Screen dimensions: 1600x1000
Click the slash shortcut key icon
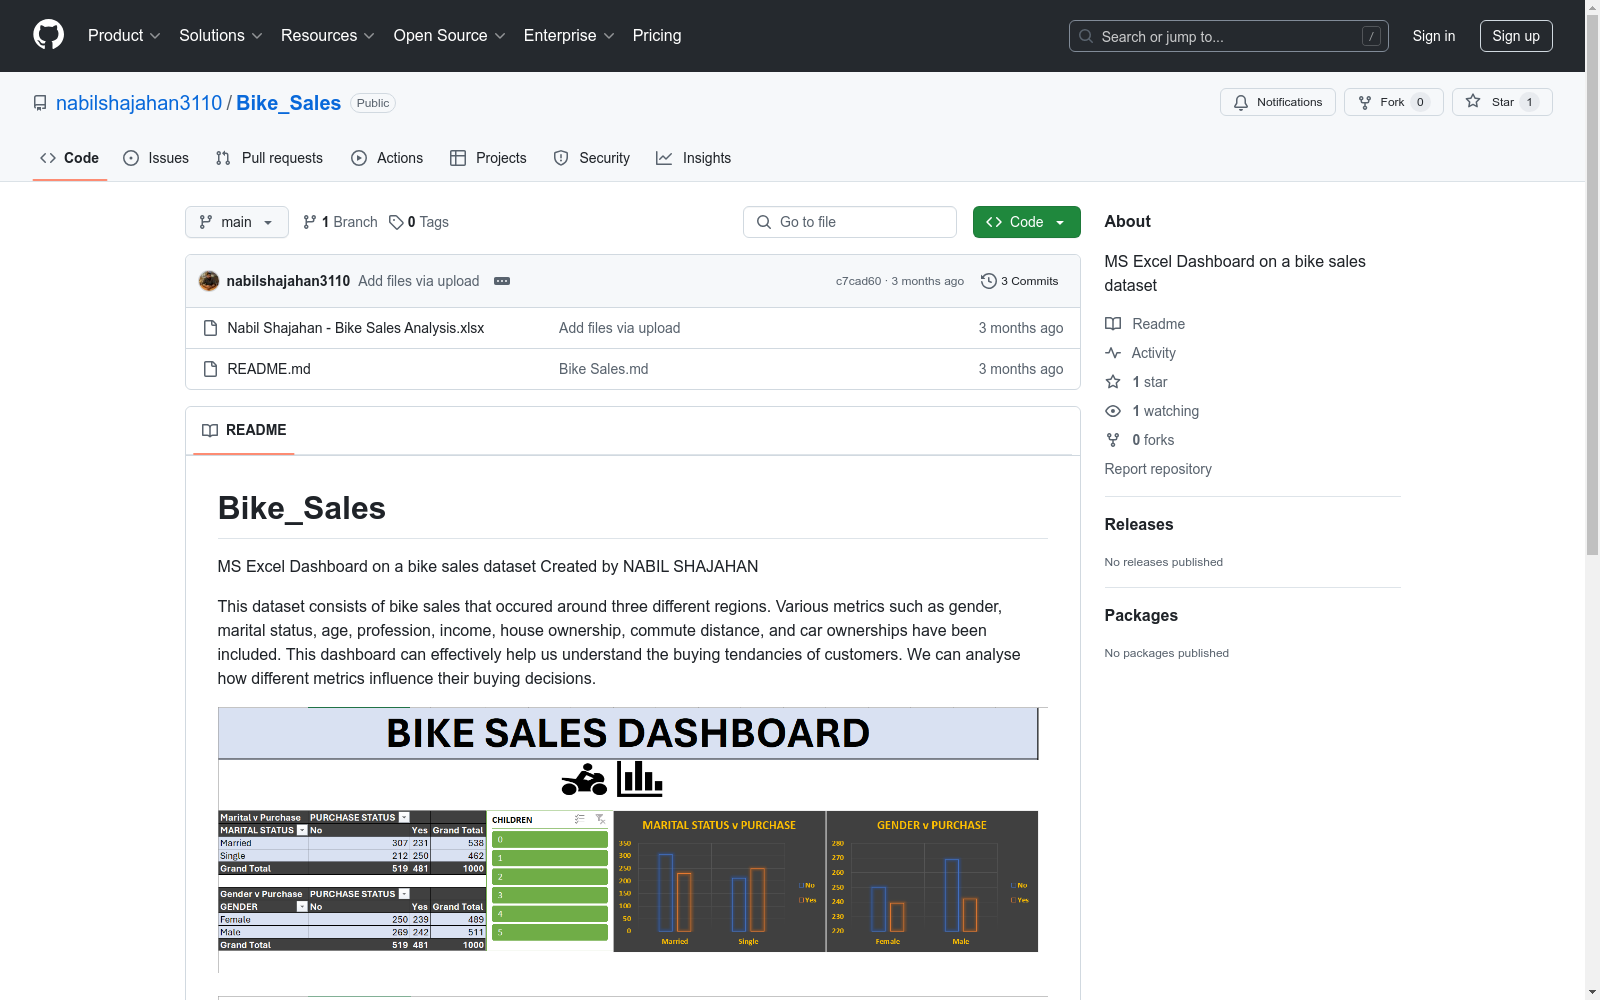click(x=1371, y=36)
